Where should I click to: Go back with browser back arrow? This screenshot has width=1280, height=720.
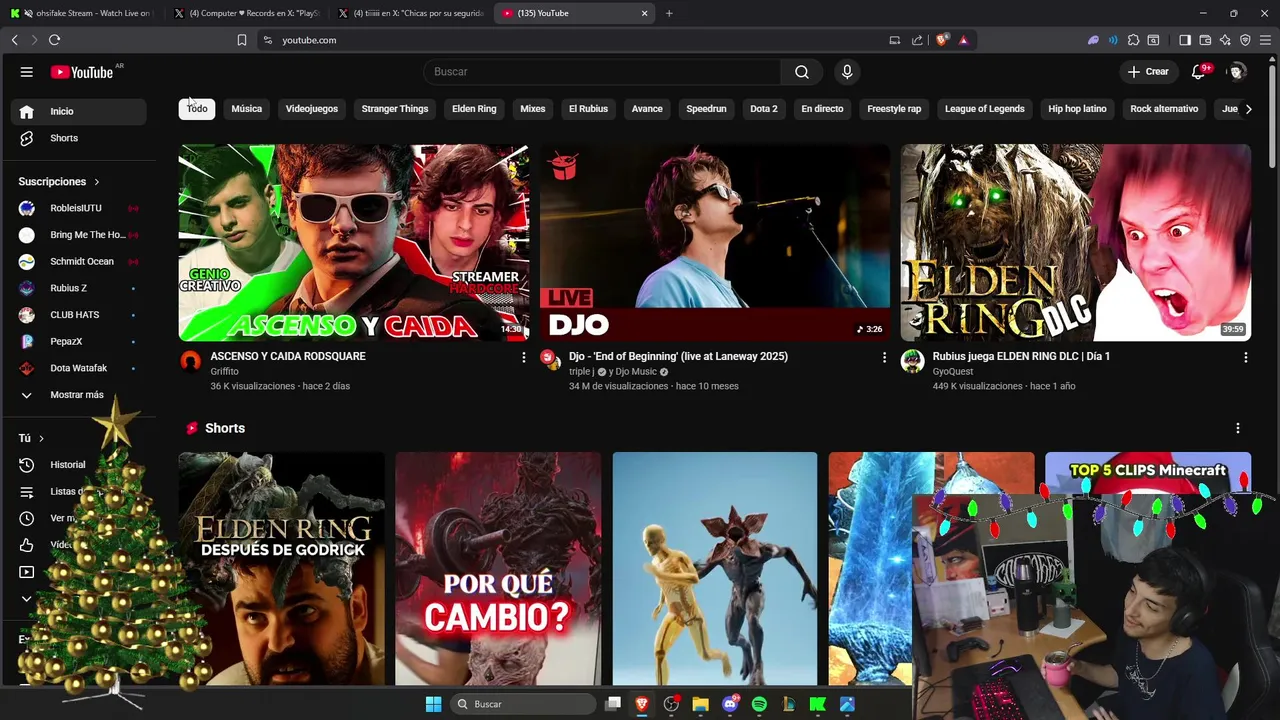click(x=14, y=40)
